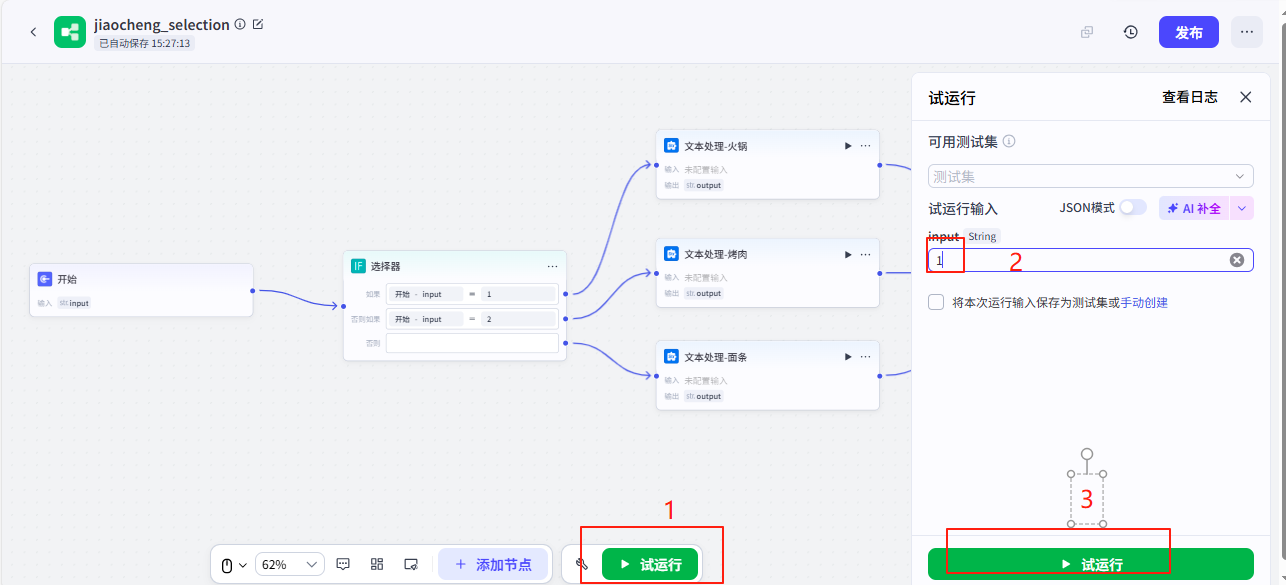Click the auto-layout grid icon

pyautogui.click(x=377, y=564)
